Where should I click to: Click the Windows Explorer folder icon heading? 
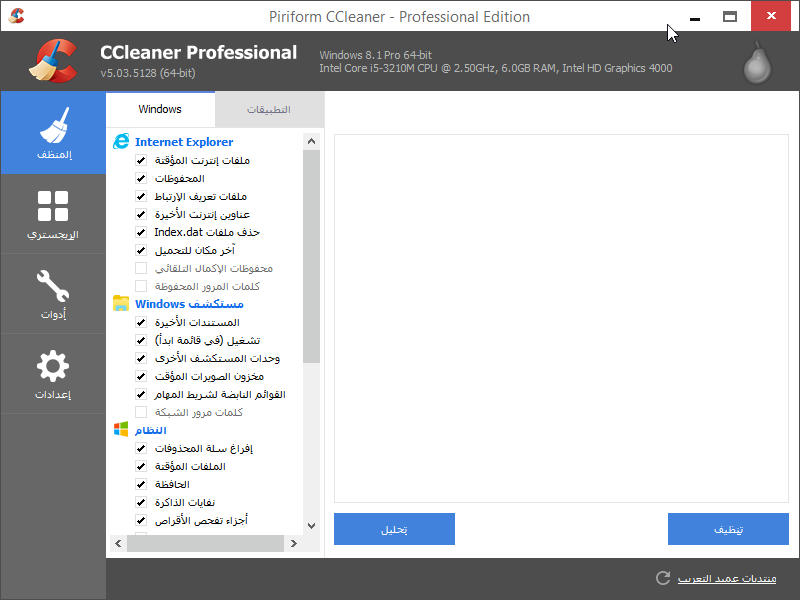[123, 304]
